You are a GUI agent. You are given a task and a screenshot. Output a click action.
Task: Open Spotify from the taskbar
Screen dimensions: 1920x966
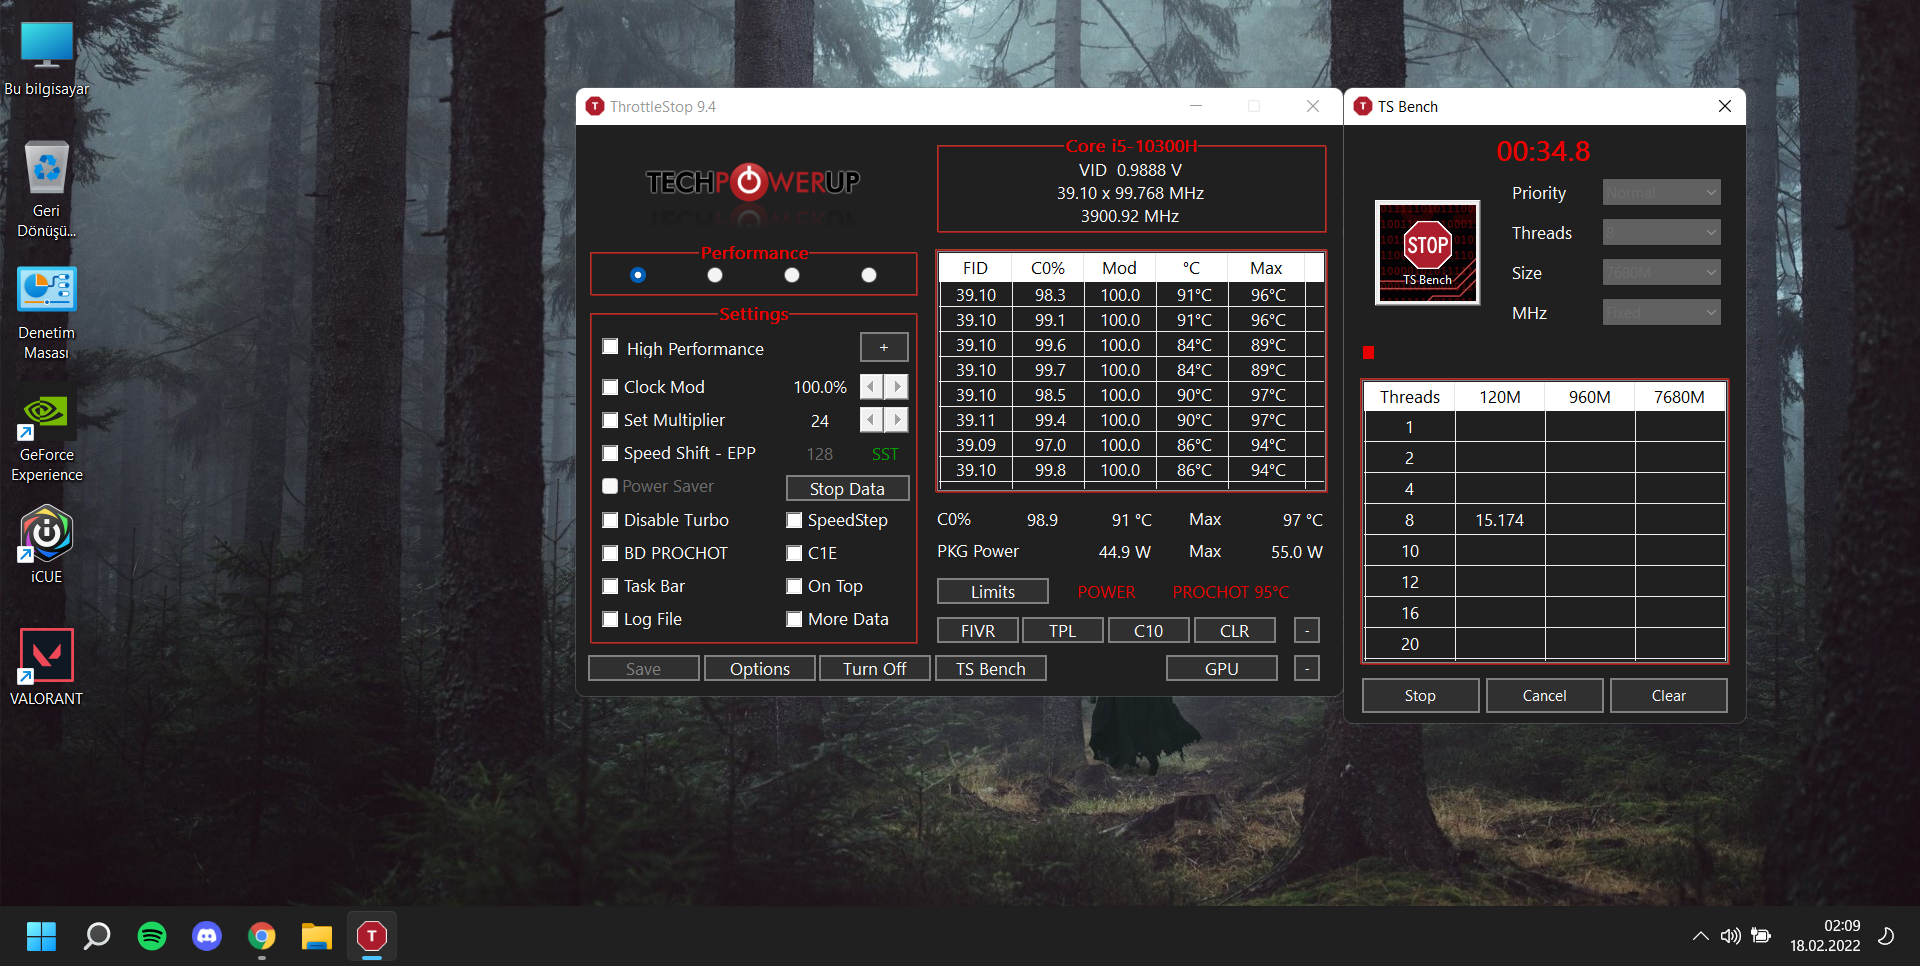[x=152, y=936]
